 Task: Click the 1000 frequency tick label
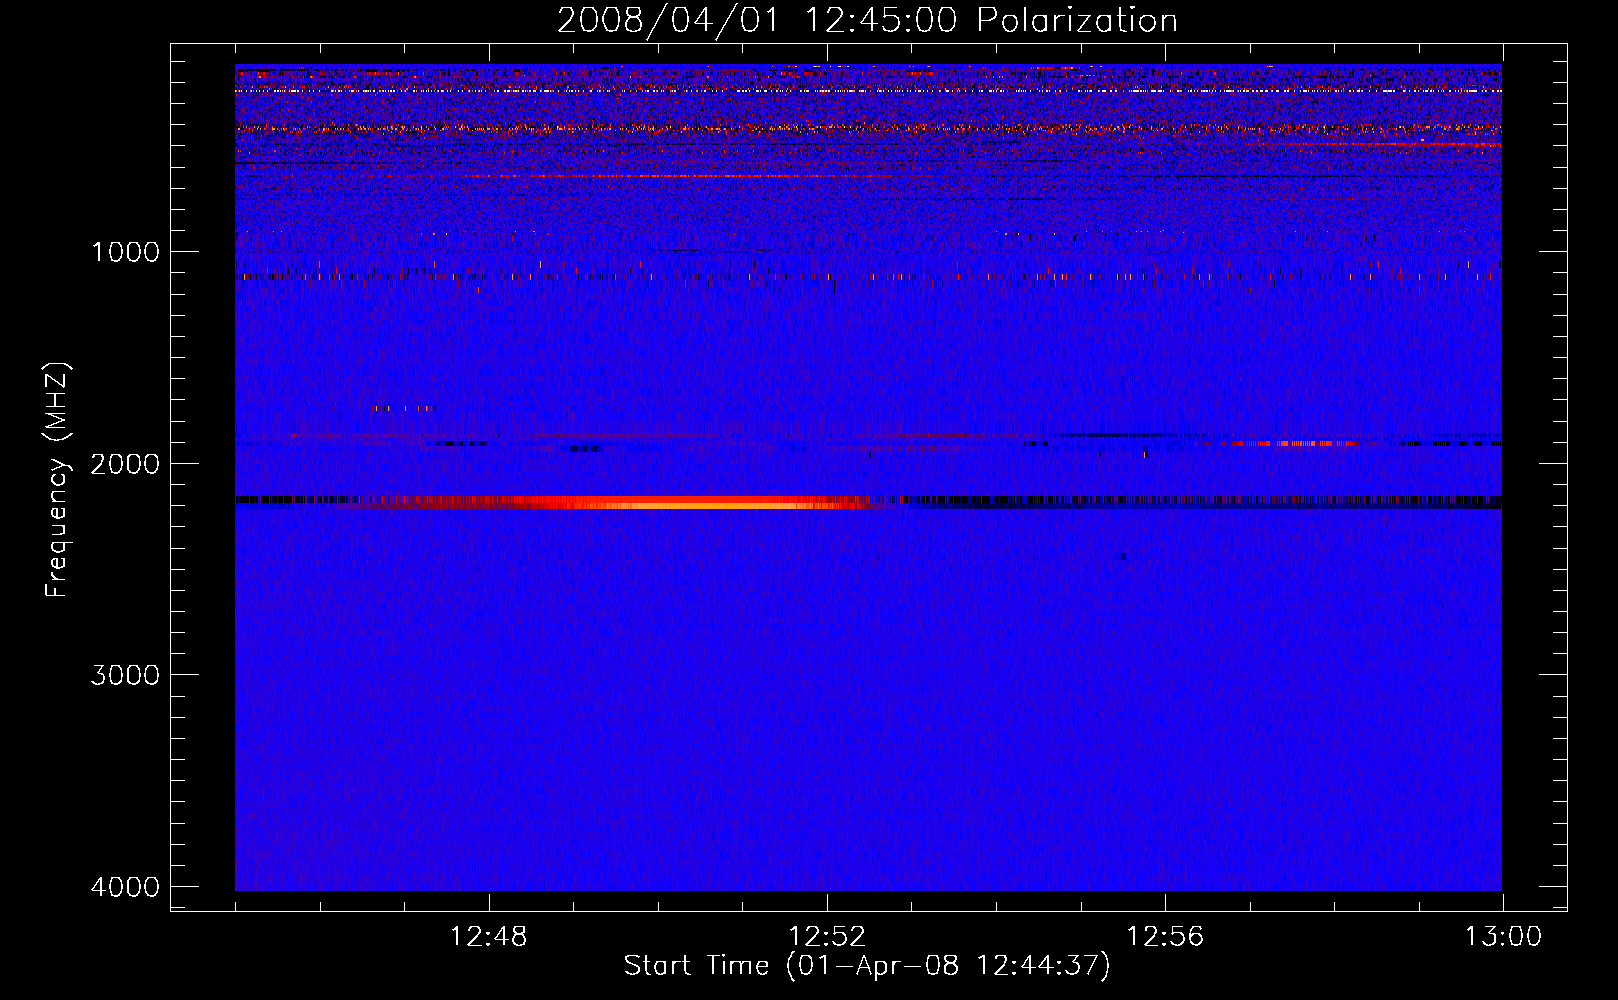click(125, 252)
